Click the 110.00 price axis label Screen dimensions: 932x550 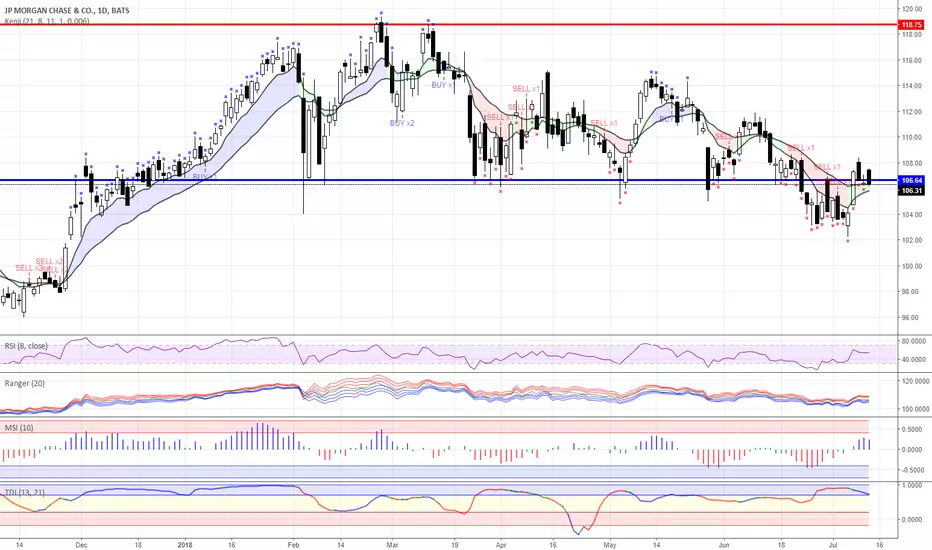pos(912,137)
